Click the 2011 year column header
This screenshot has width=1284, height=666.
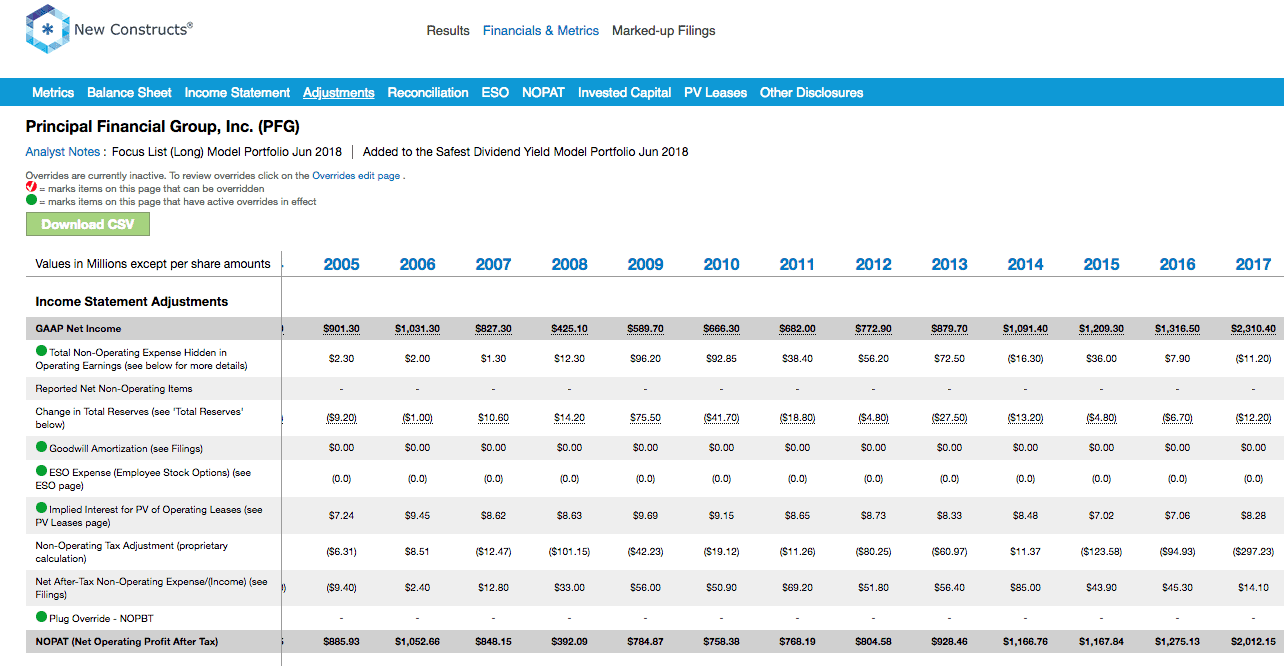tap(797, 264)
